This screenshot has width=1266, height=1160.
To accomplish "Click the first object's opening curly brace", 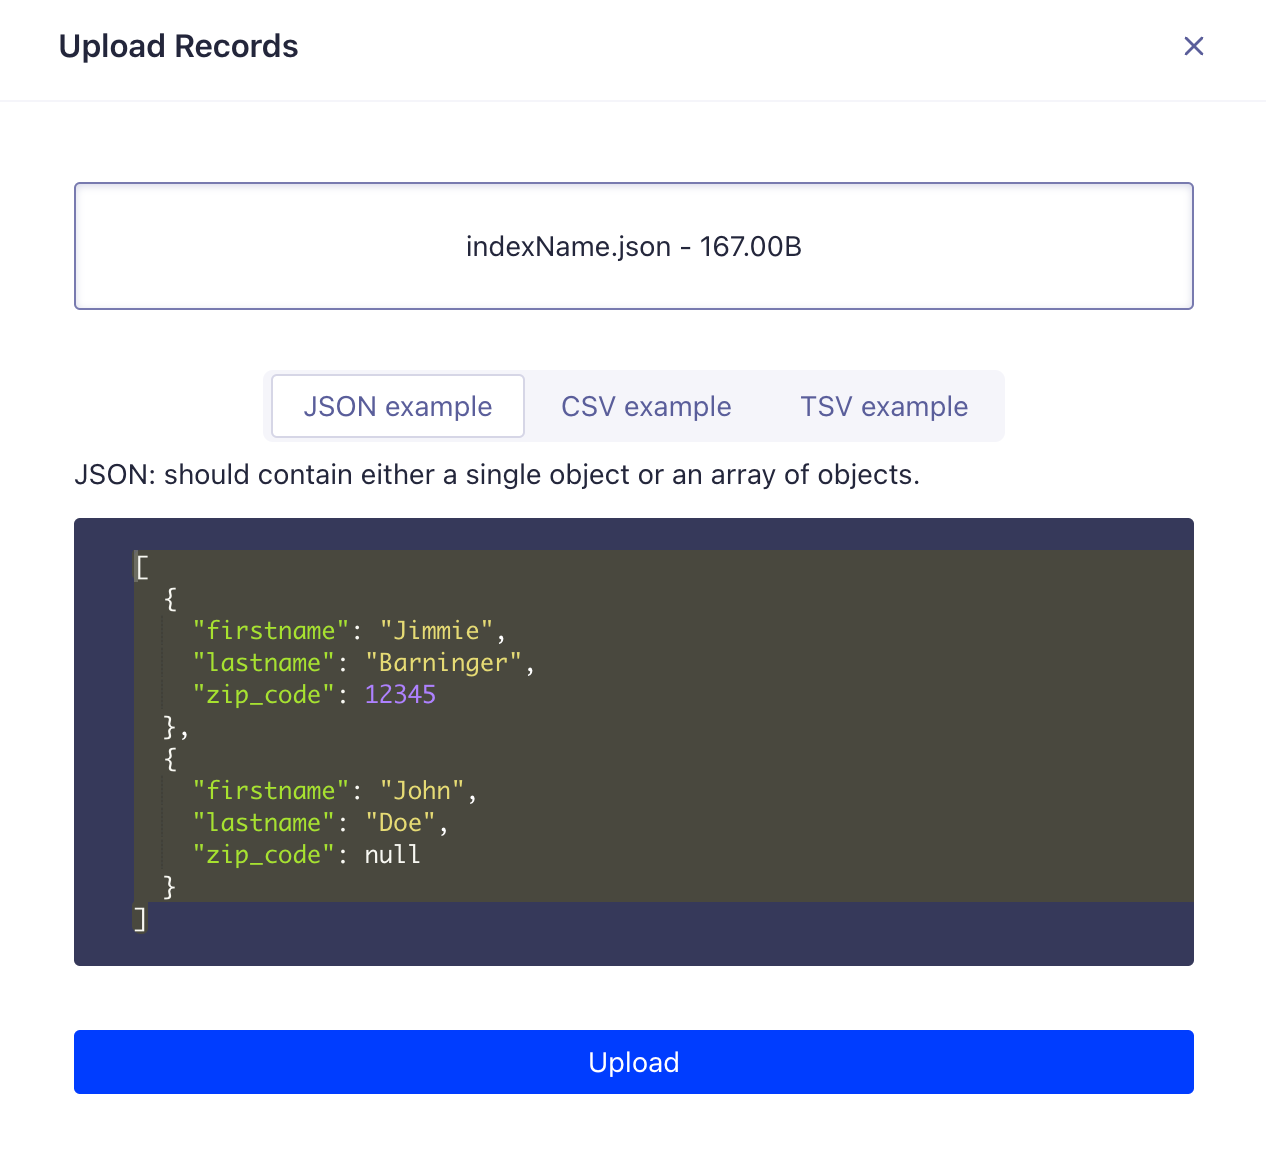I will click(170, 599).
